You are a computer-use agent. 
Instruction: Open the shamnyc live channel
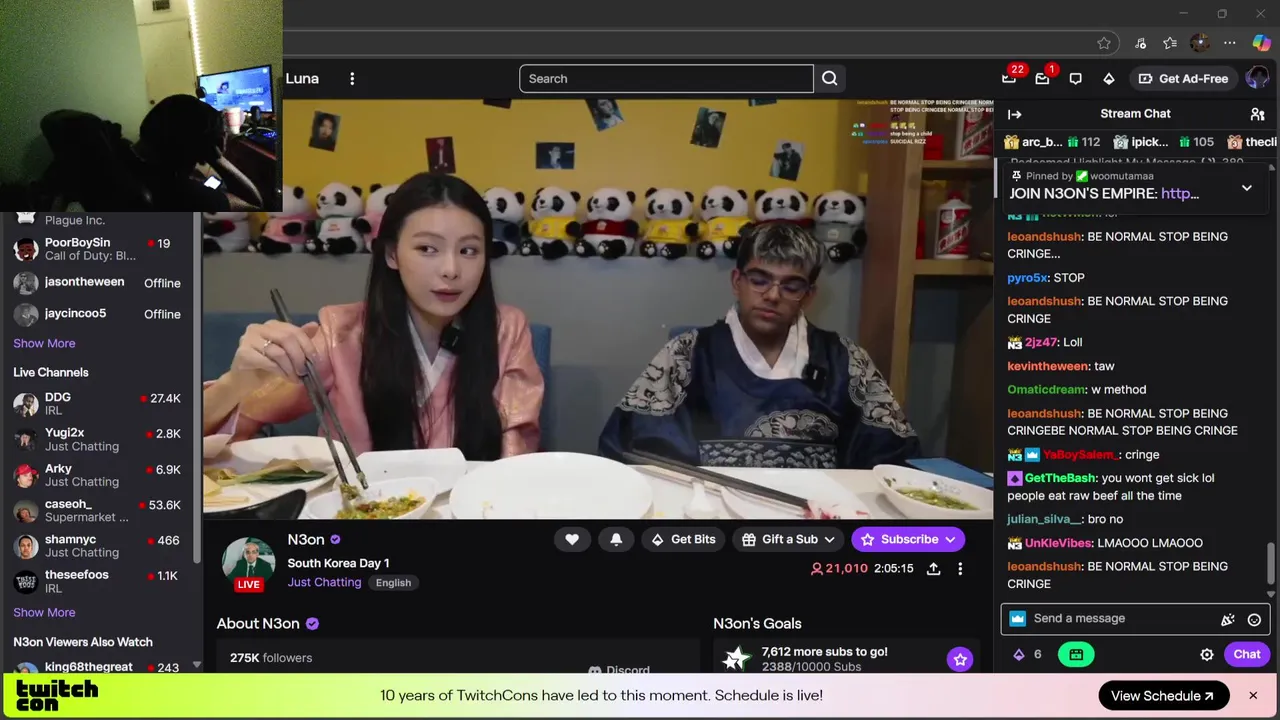[x=100, y=546]
